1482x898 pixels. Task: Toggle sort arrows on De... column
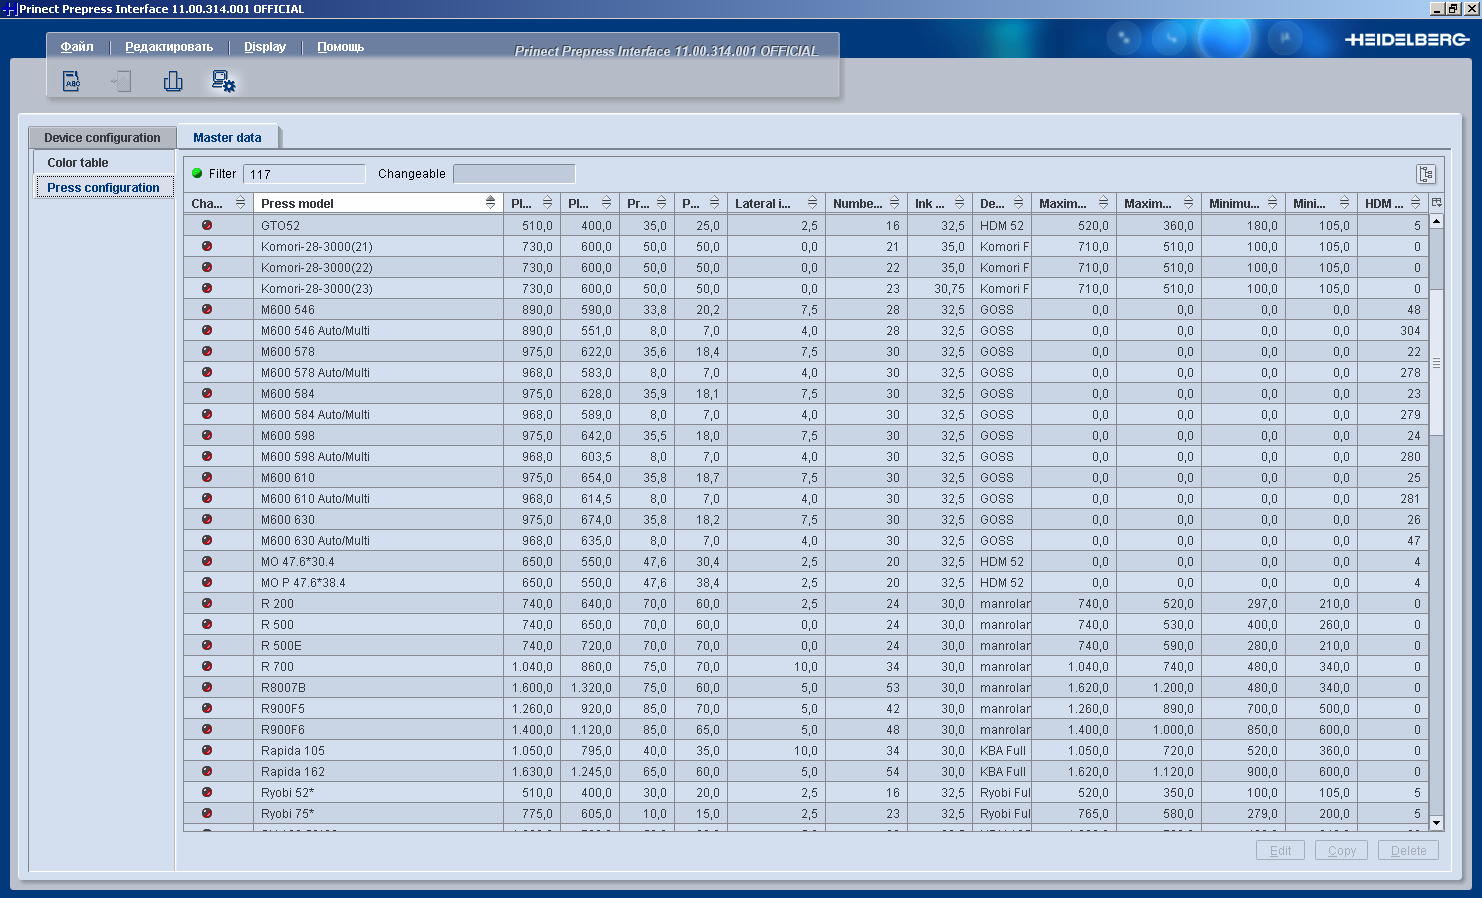(x=1018, y=203)
